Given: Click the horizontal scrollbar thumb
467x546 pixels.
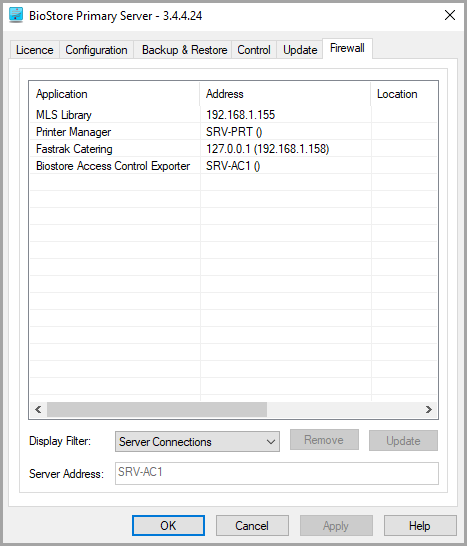Looking at the screenshot, I should tap(157, 410).
